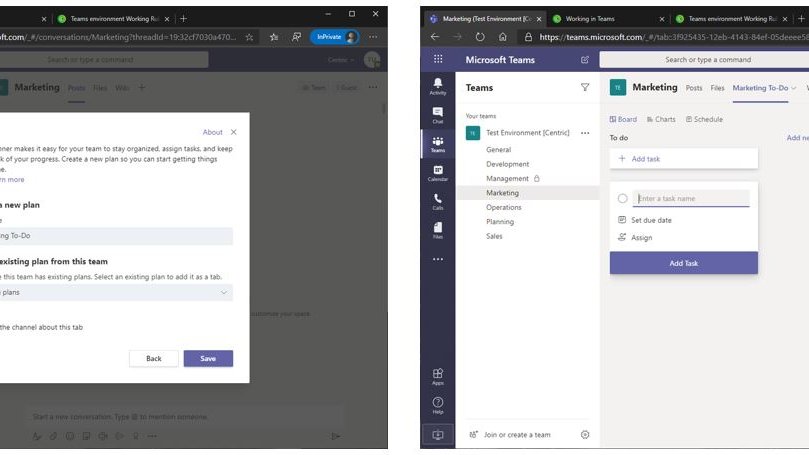
Task: Click Add task row under To do
Action: [684, 159]
